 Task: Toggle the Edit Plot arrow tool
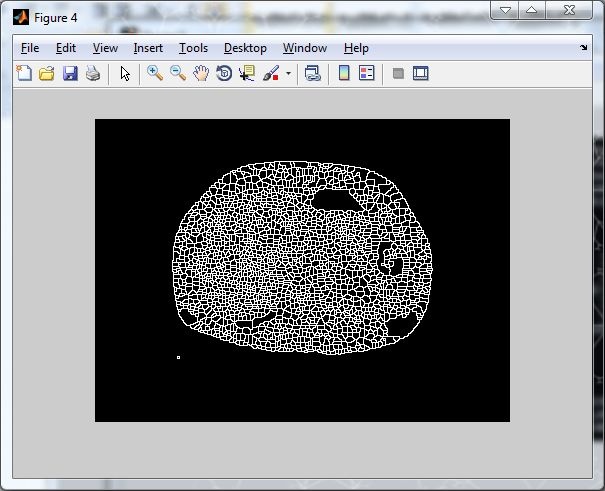[x=125, y=73]
